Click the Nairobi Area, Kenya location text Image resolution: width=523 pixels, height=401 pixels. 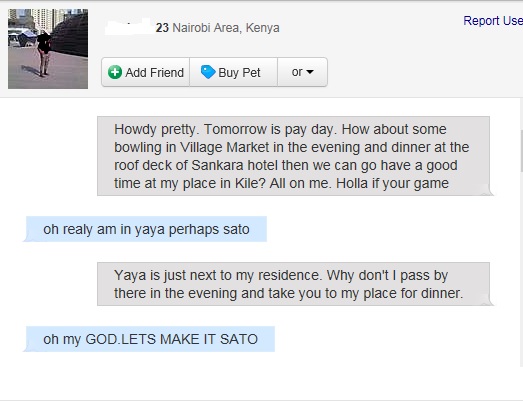pos(226,28)
